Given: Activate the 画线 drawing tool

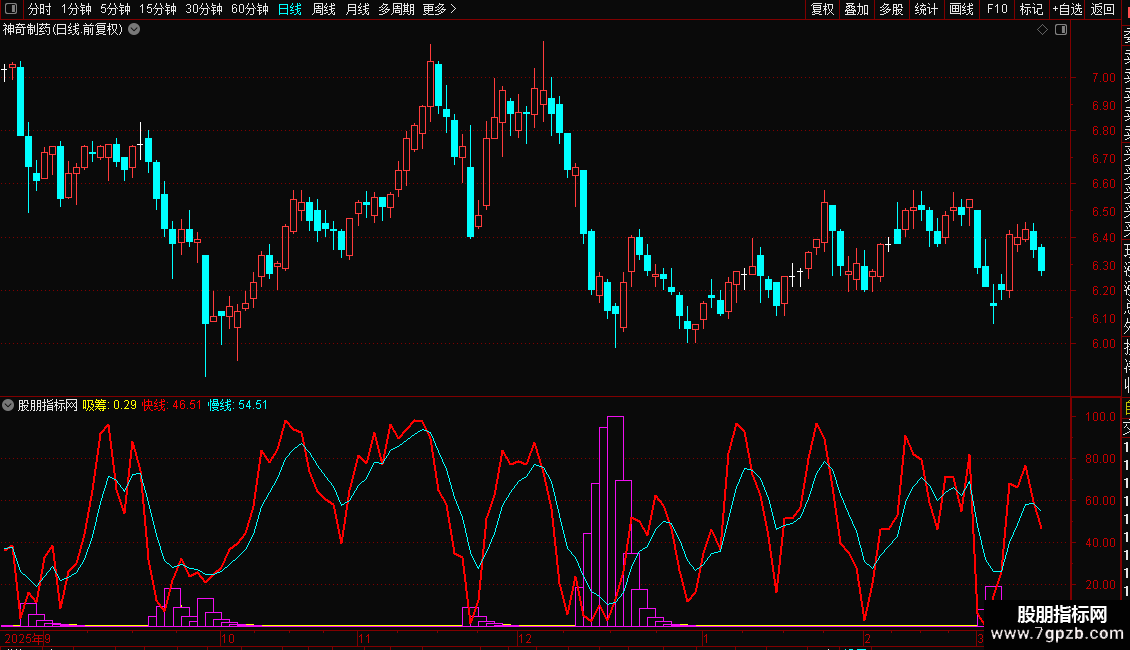Looking at the screenshot, I should (x=961, y=9).
